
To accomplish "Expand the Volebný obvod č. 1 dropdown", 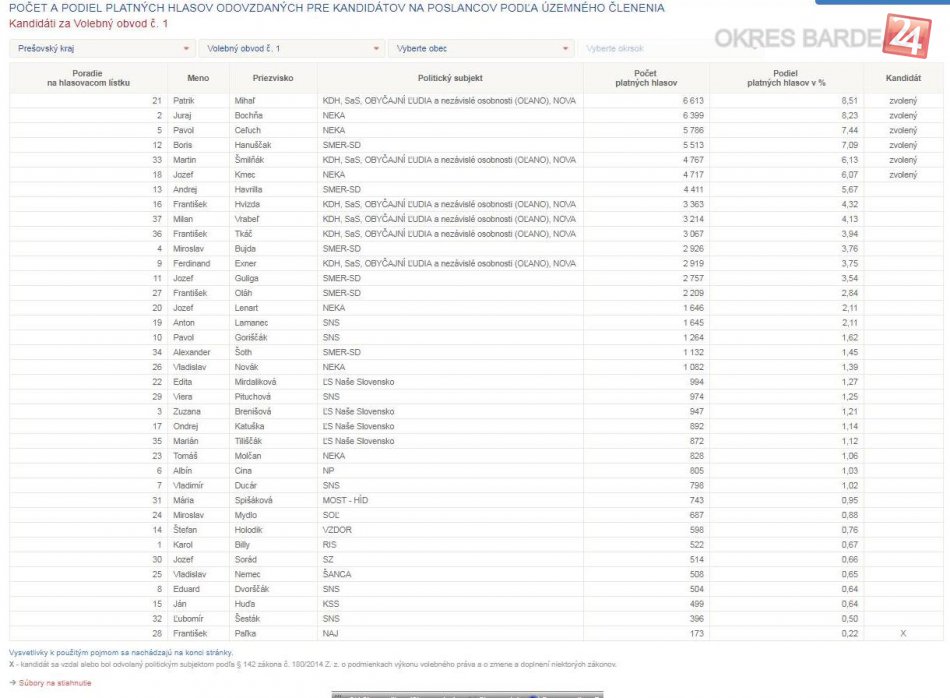I will [x=291, y=48].
